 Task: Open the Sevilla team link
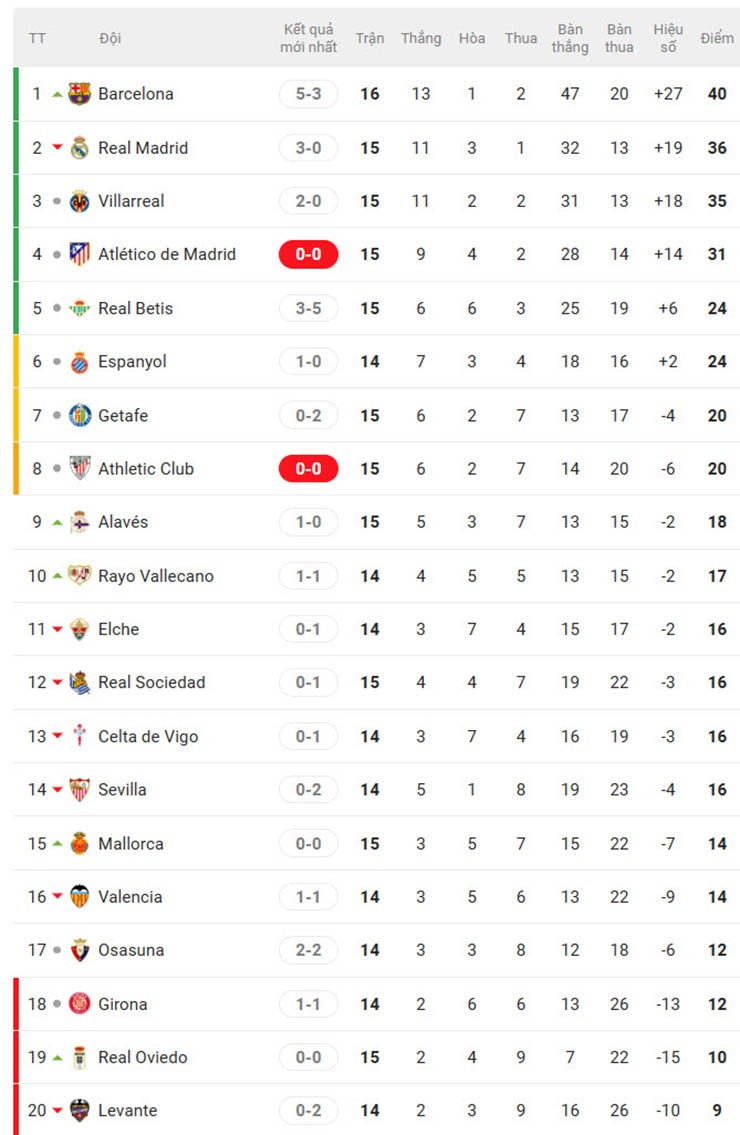click(122, 790)
